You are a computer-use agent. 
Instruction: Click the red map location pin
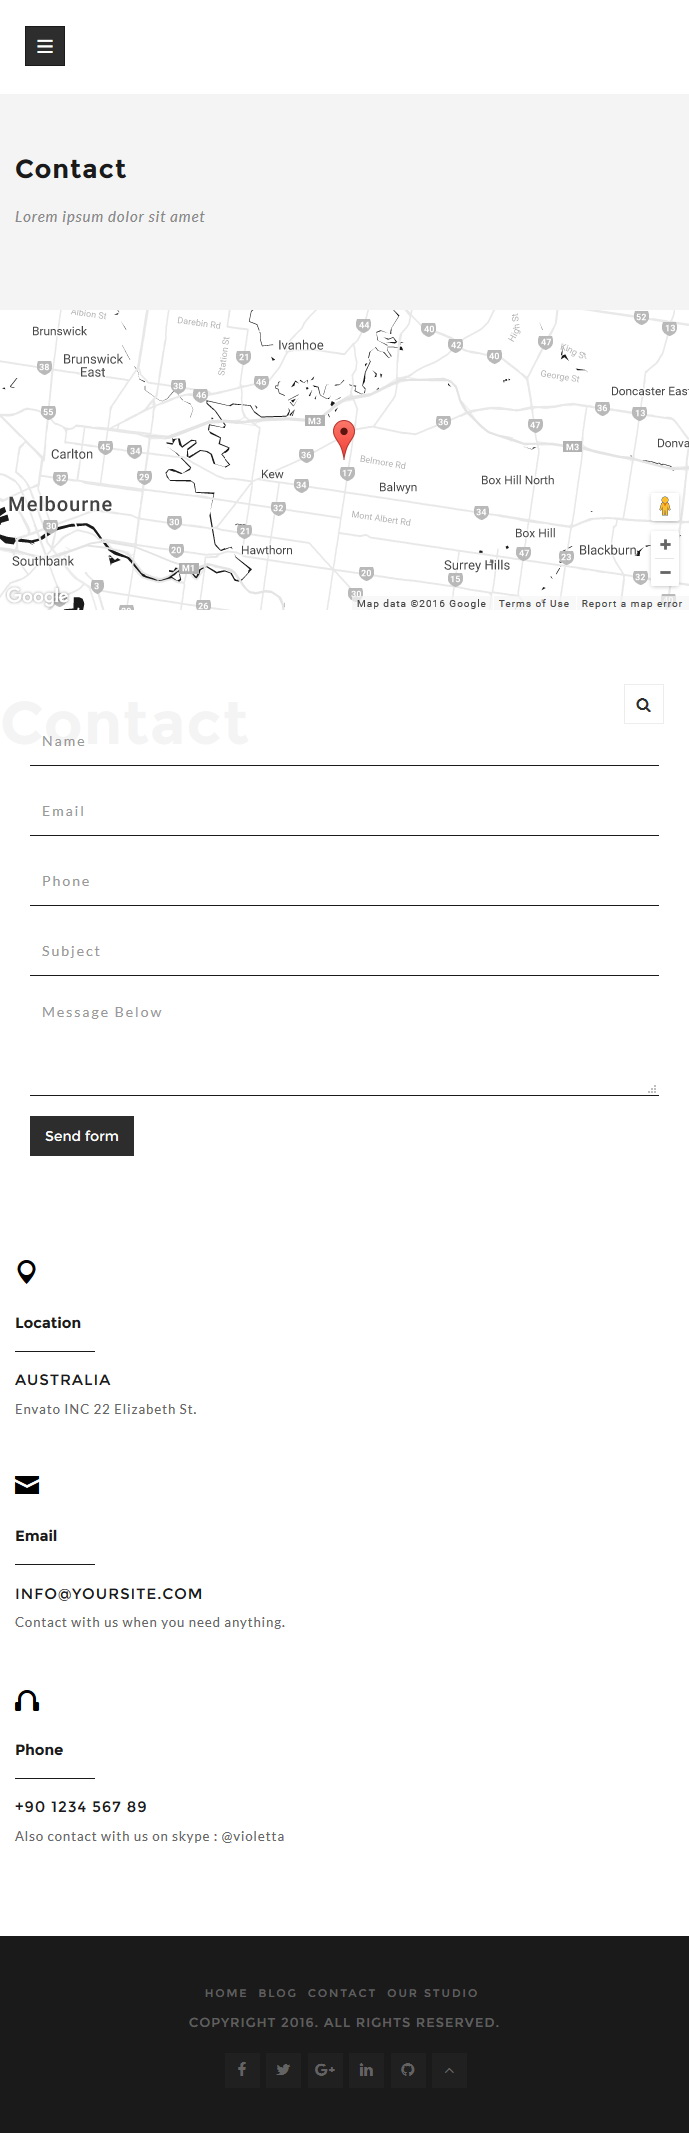[344, 440]
